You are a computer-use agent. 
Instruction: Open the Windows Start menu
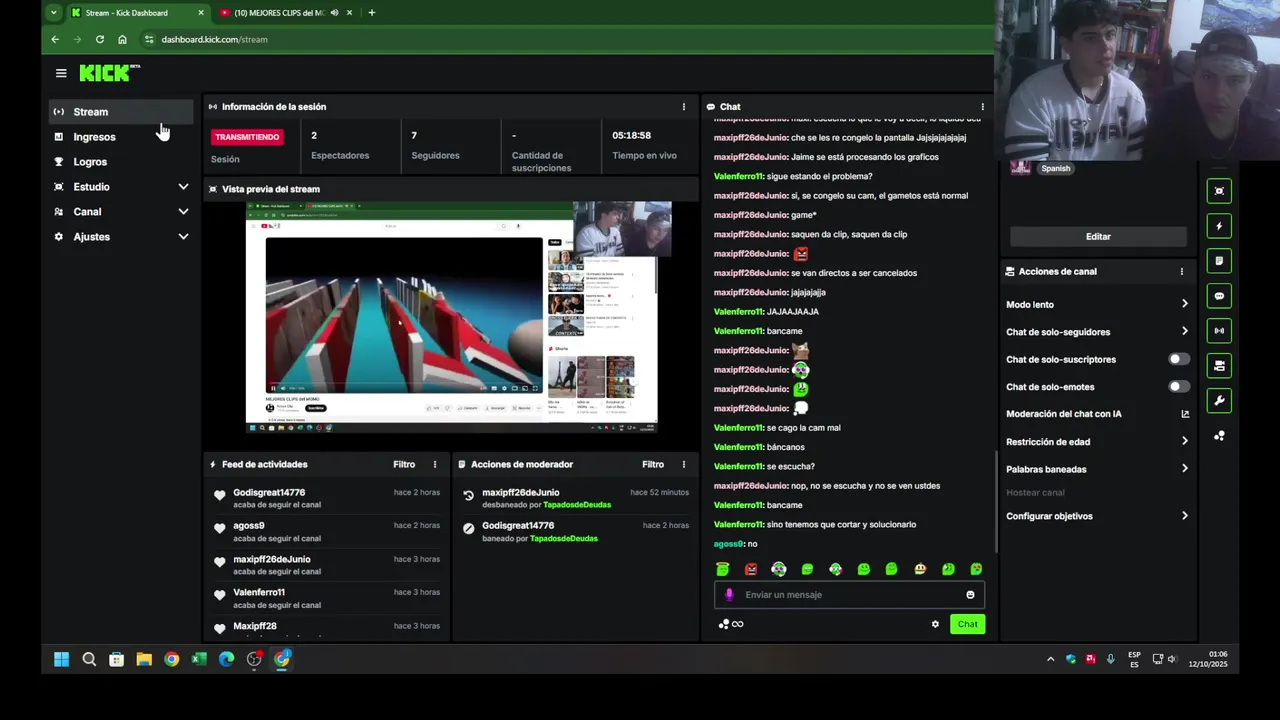61,659
